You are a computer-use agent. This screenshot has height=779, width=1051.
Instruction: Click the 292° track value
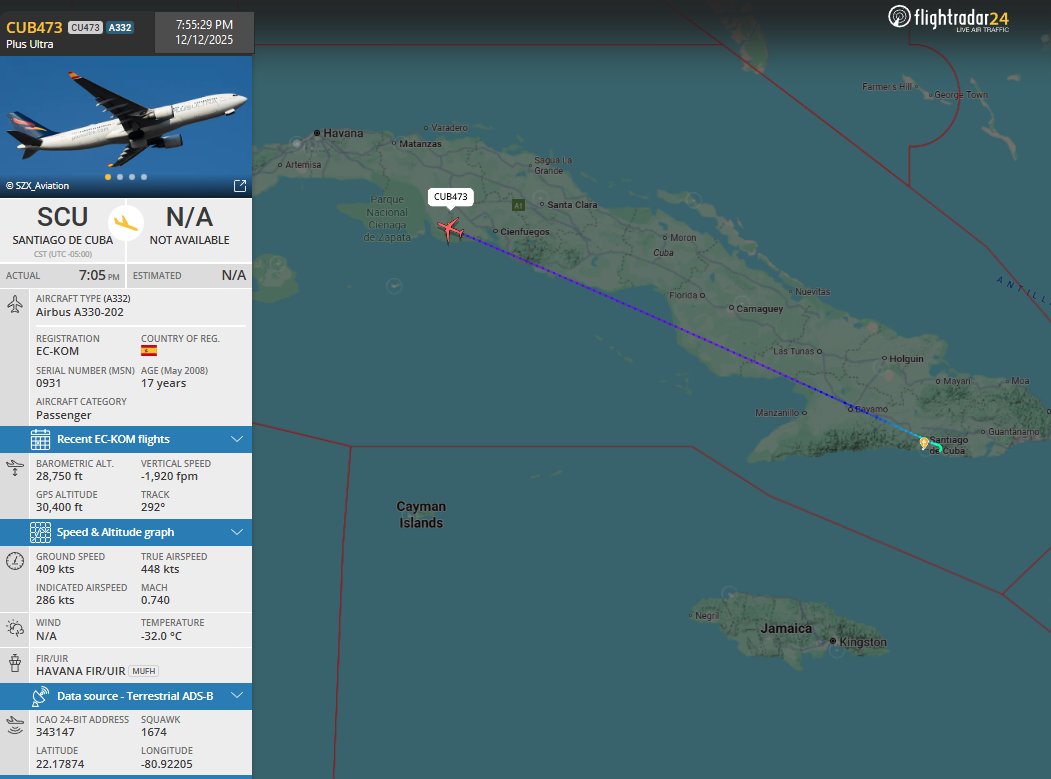pos(153,507)
